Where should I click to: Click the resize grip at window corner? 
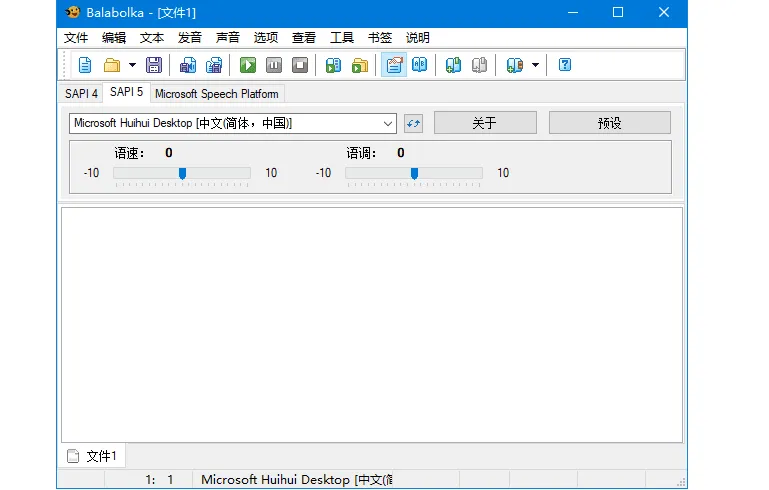[x=681, y=483]
